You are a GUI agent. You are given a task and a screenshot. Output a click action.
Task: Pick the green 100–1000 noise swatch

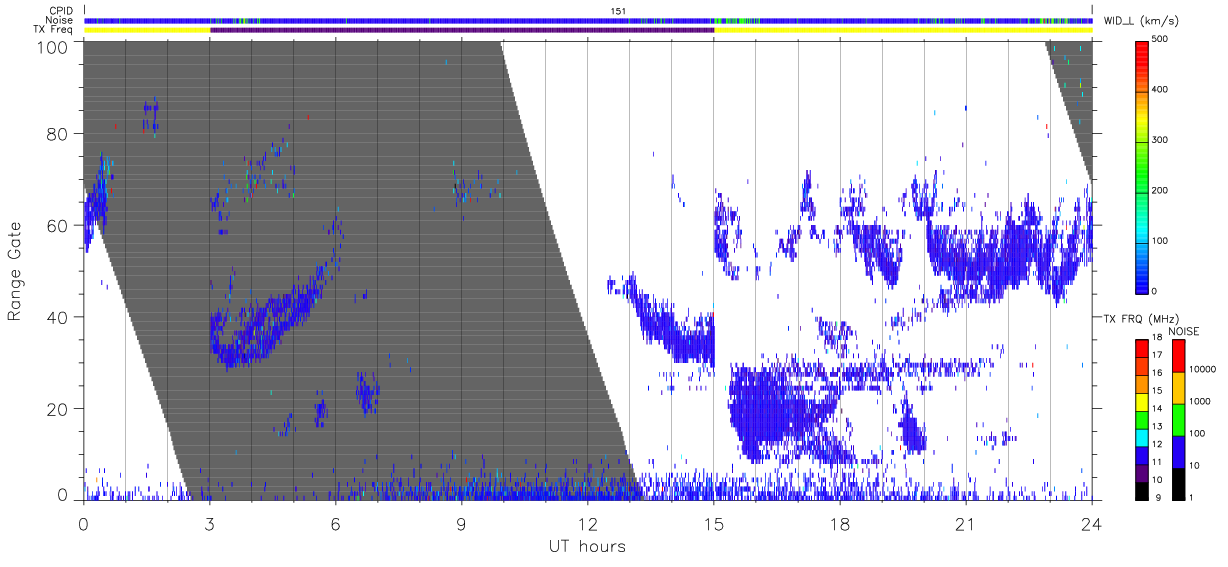click(x=1179, y=419)
